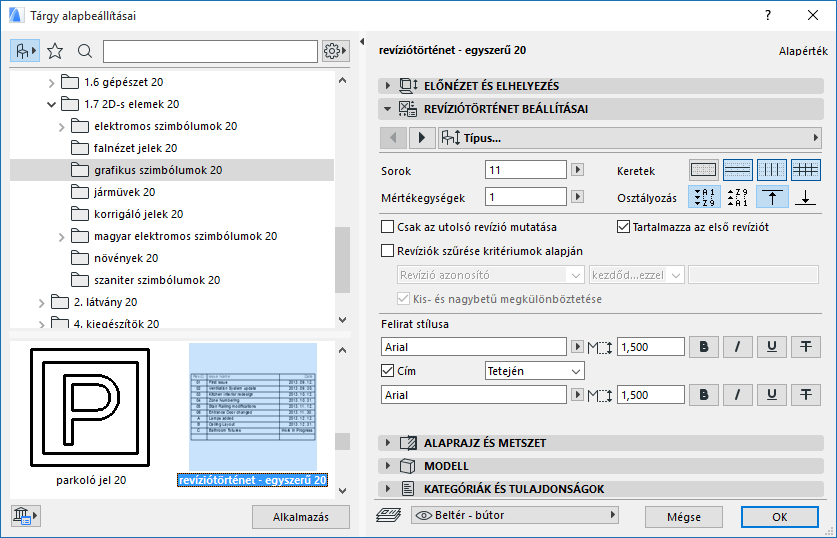Toggle strikethrough for label text style

(x=806, y=347)
